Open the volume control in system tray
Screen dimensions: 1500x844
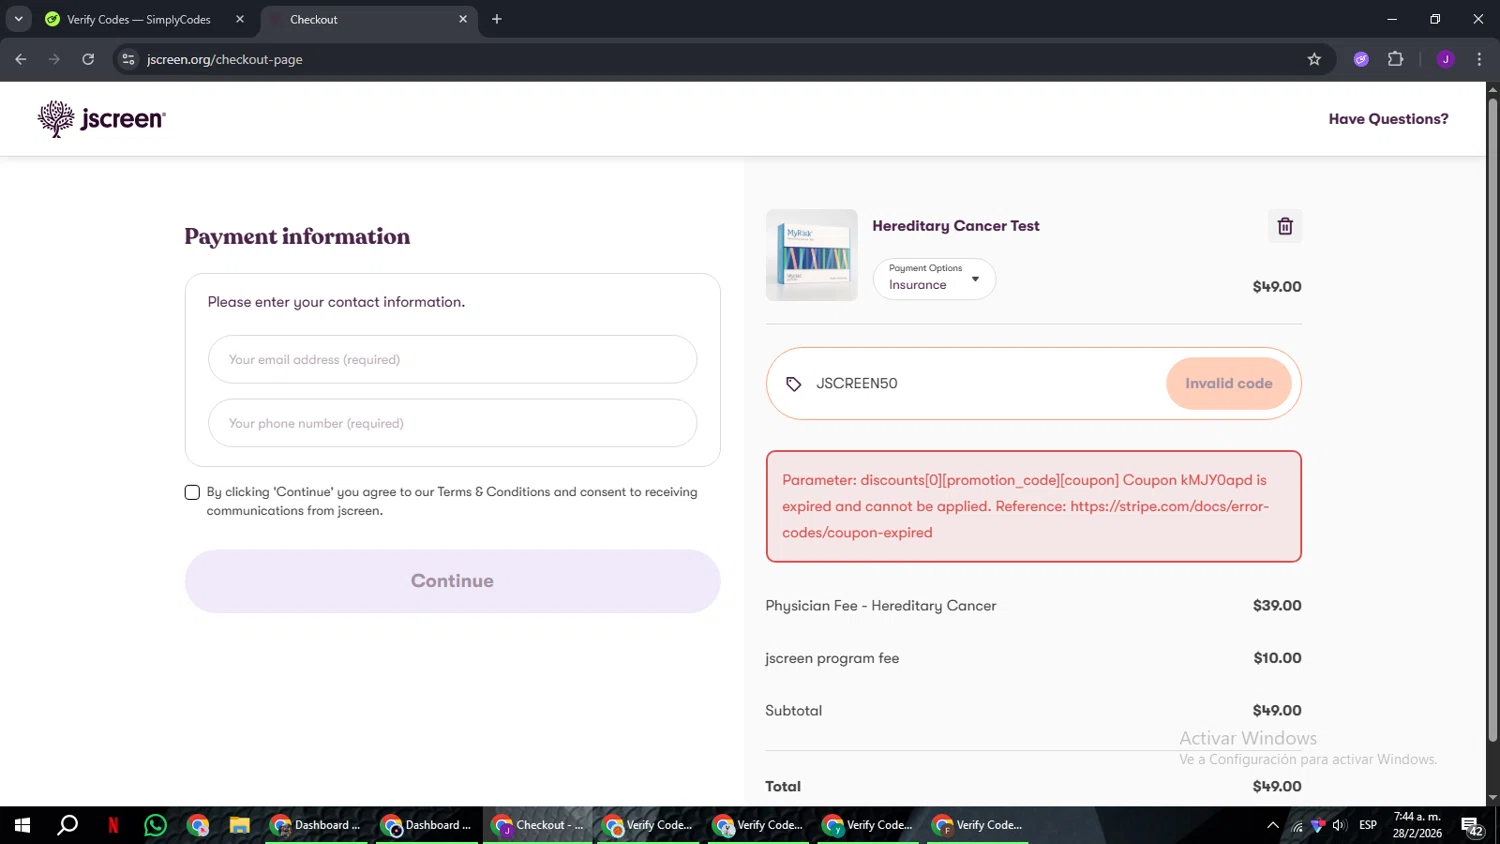click(1339, 825)
